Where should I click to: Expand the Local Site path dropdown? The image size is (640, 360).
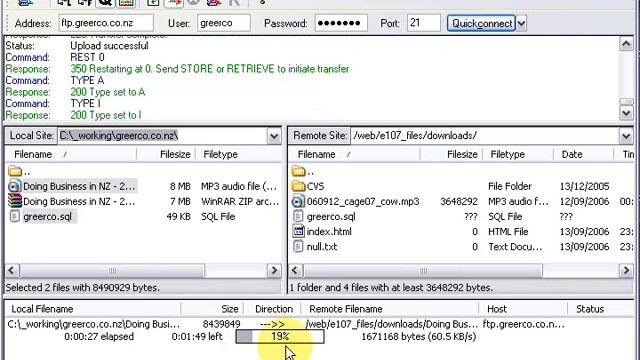pyautogui.click(x=274, y=136)
